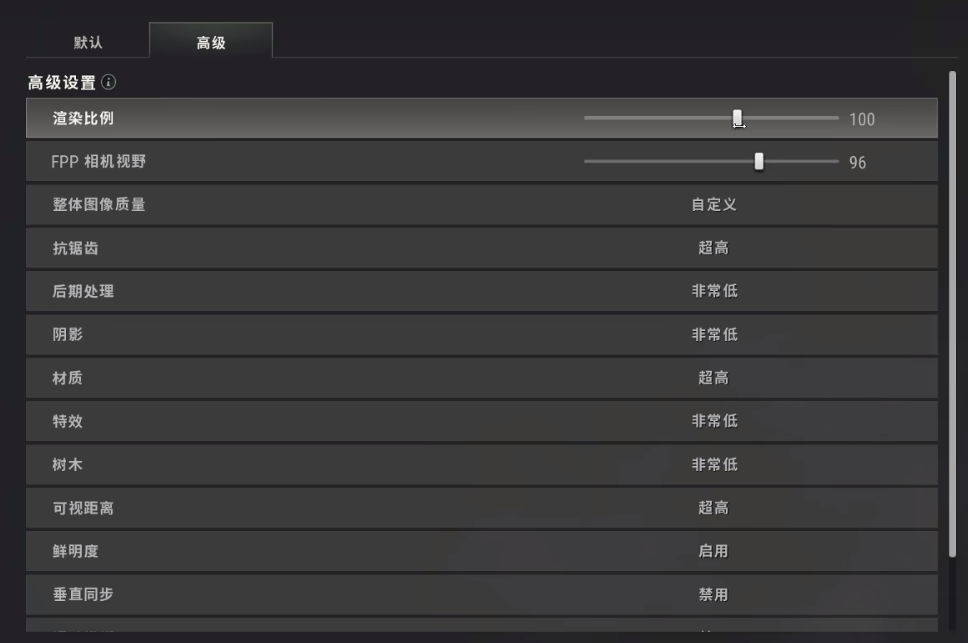Screen dimensions: 968x643
Task: Click the 渲染比例 value 100
Action: click(861, 120)
